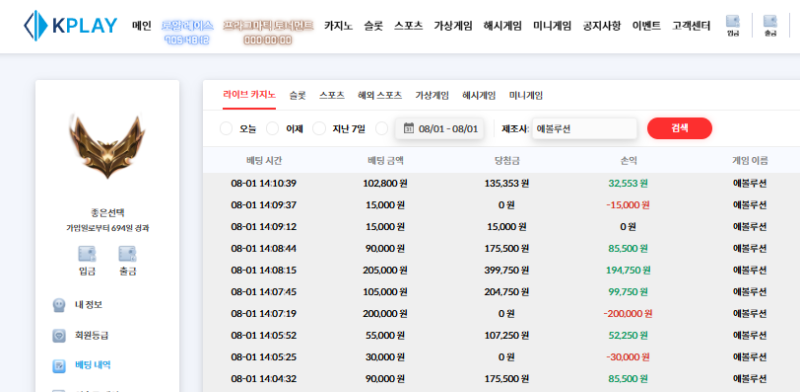Click the bet amount 102,800 원

tap(385, 183)
